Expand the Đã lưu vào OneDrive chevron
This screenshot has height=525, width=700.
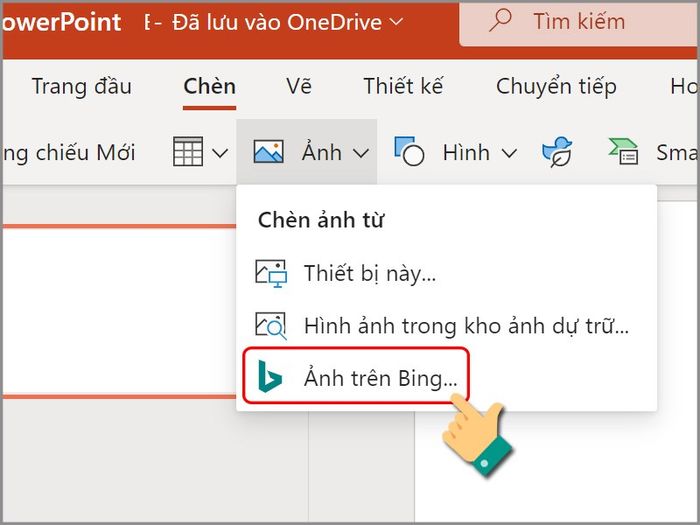click(396, 21)
